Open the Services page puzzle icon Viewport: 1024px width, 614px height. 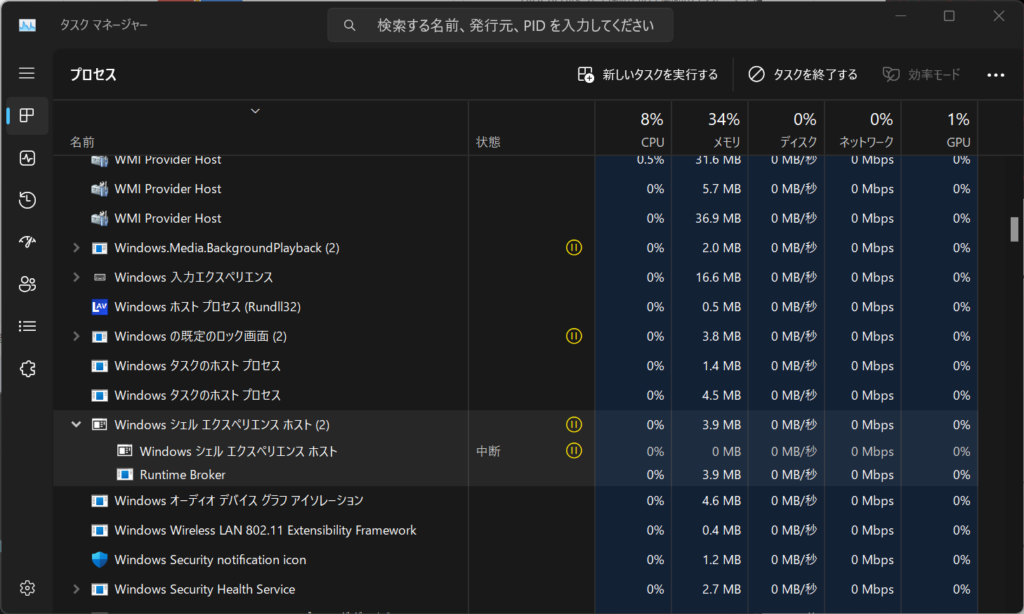click(27, 368)
